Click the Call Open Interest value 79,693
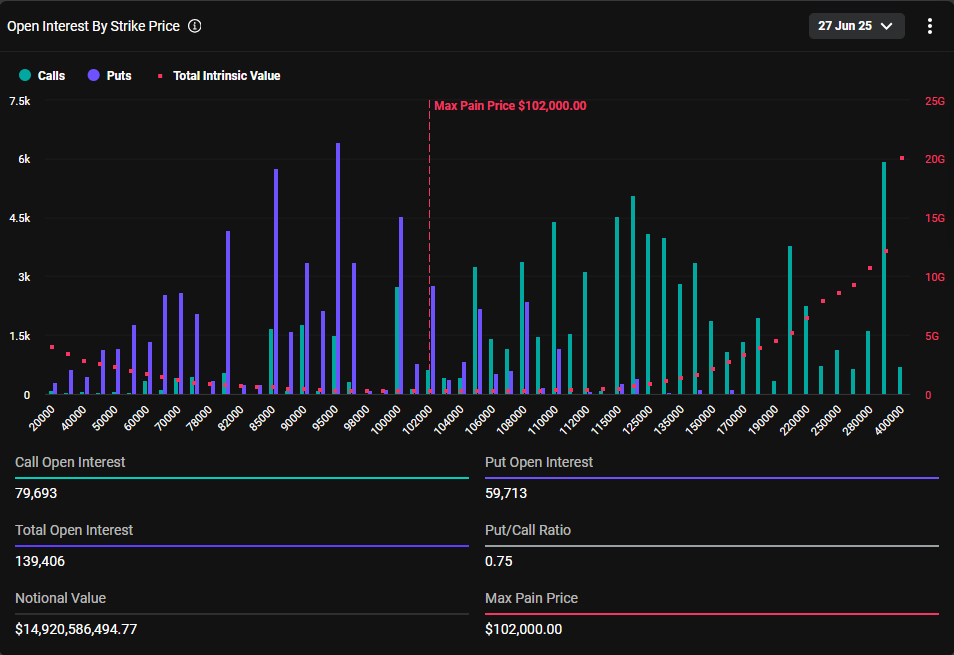Screen dimensions: 954x655 point(36,493)
